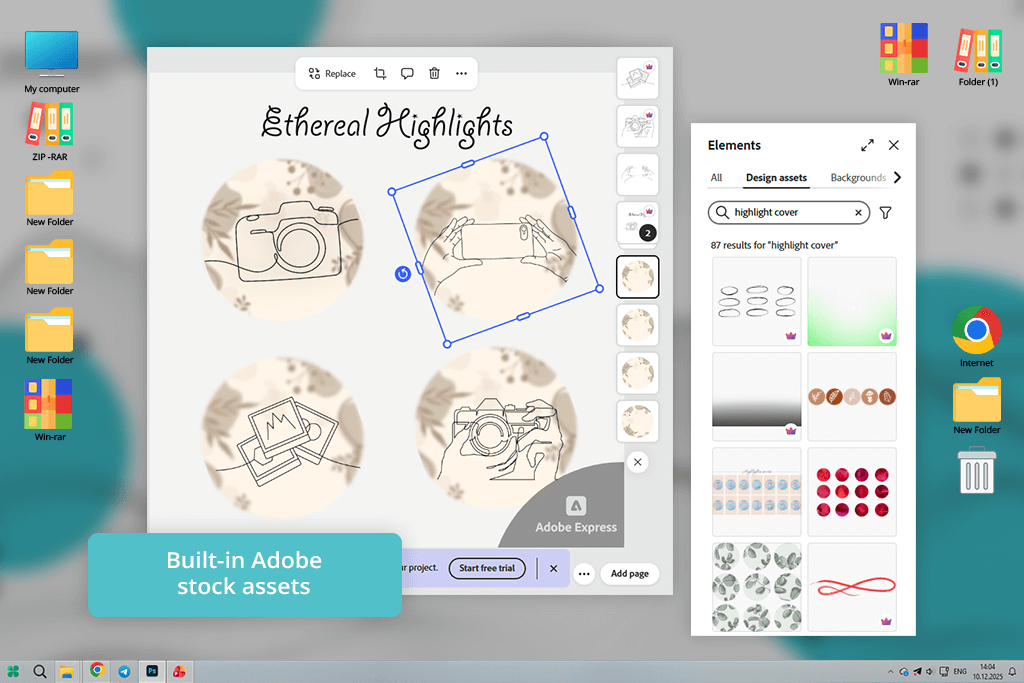Click Start free trial button
Viewport: 1024px width, 683px height.
point(487,568)
